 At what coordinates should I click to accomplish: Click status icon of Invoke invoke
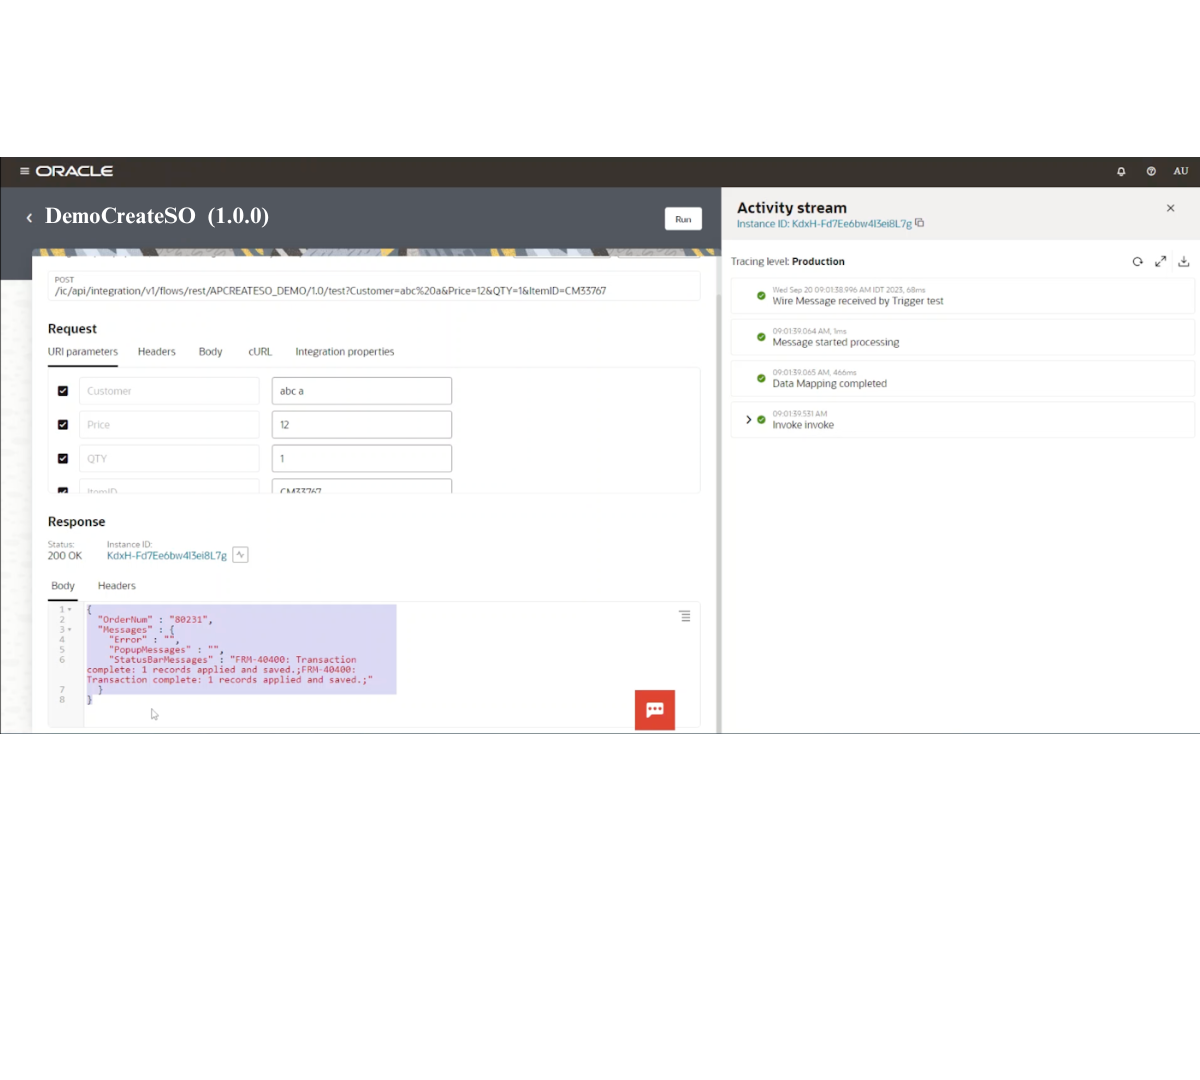coord(761,420)
